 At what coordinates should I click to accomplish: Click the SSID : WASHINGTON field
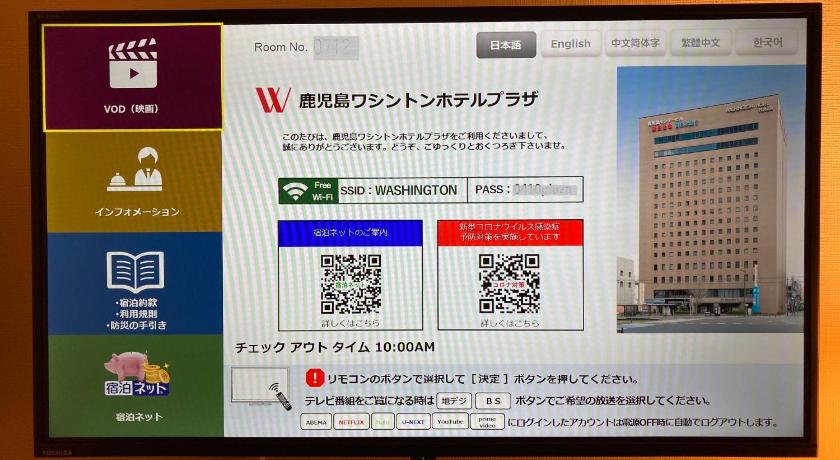[402, 190]
